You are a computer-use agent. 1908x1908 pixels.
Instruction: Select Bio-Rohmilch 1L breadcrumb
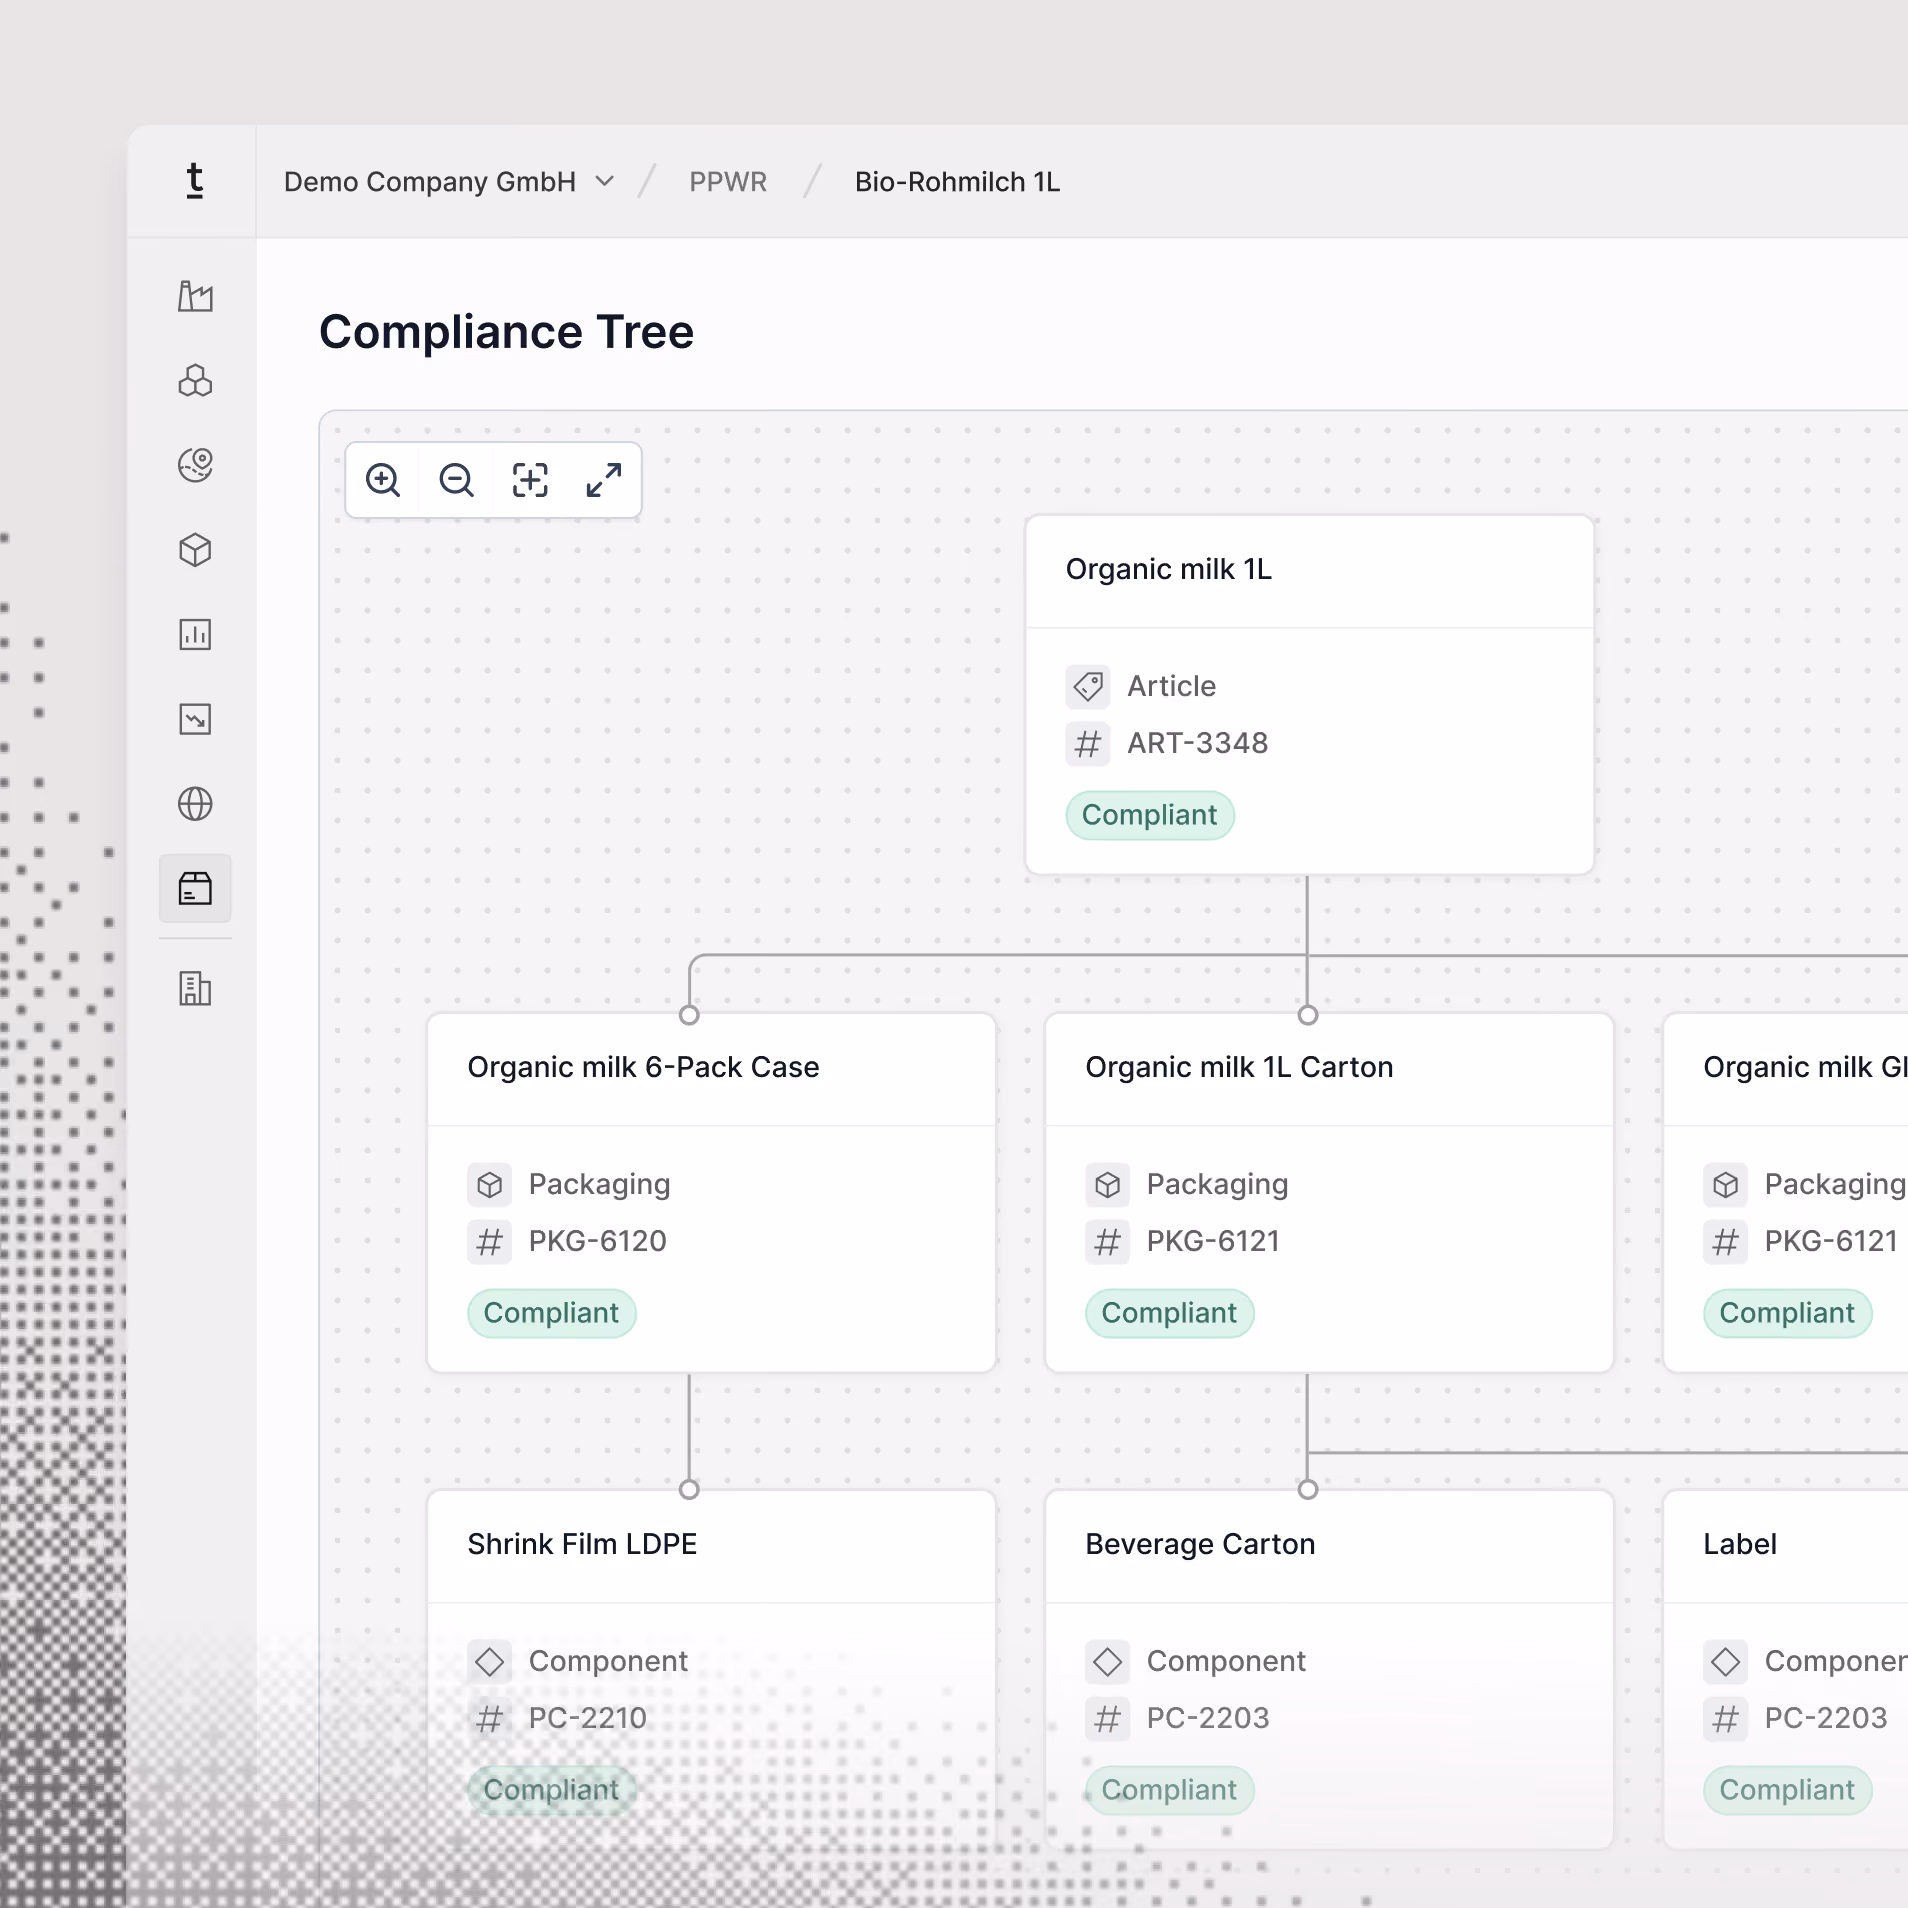point(957,182)
